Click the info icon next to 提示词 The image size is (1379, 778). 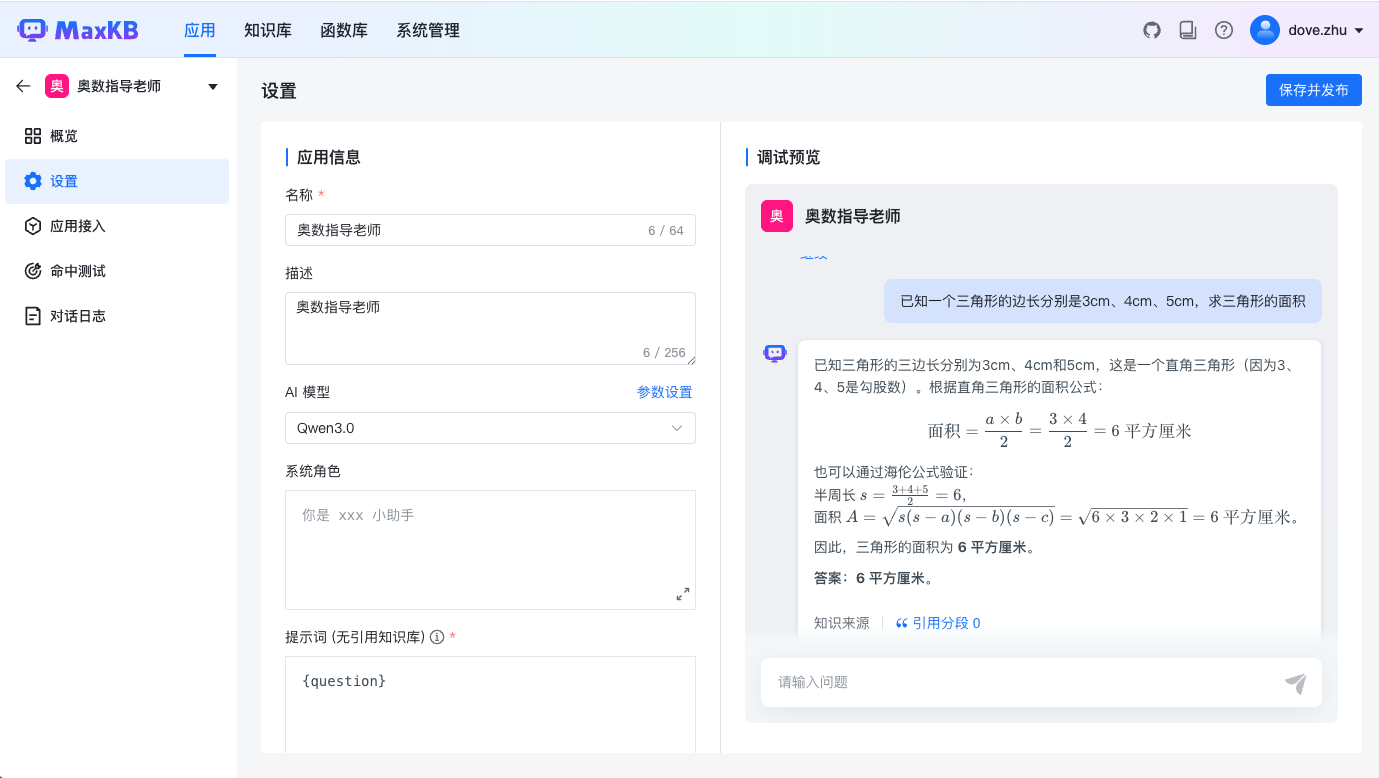tap(437, 637)
